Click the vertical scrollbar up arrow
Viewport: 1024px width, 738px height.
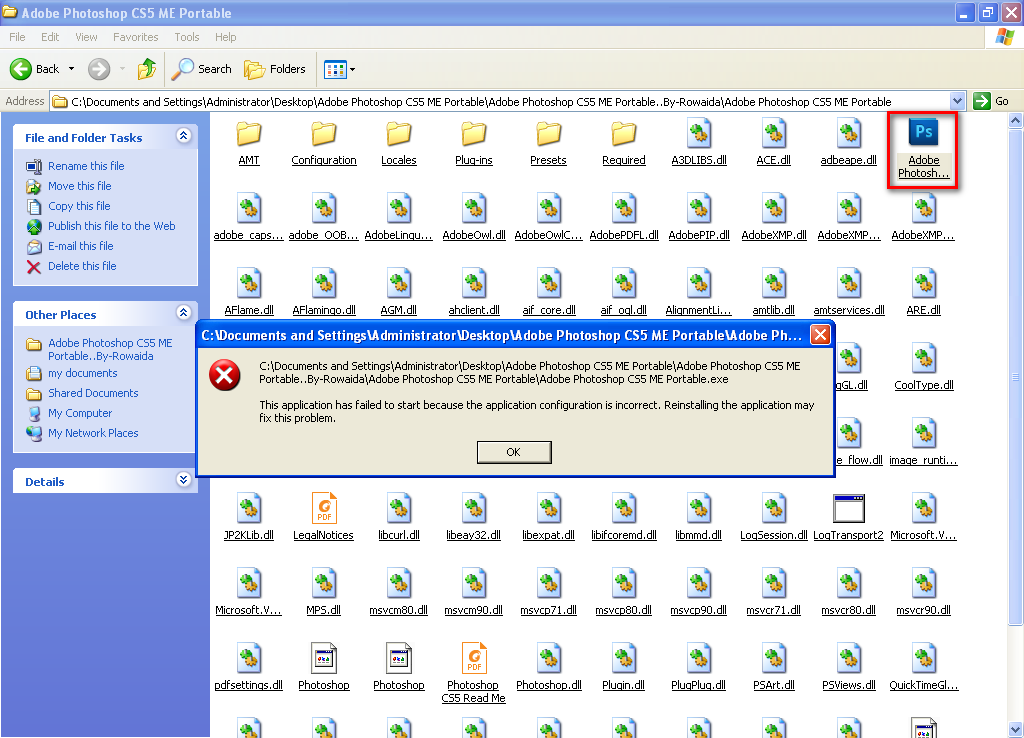(x=1016, y=120)
